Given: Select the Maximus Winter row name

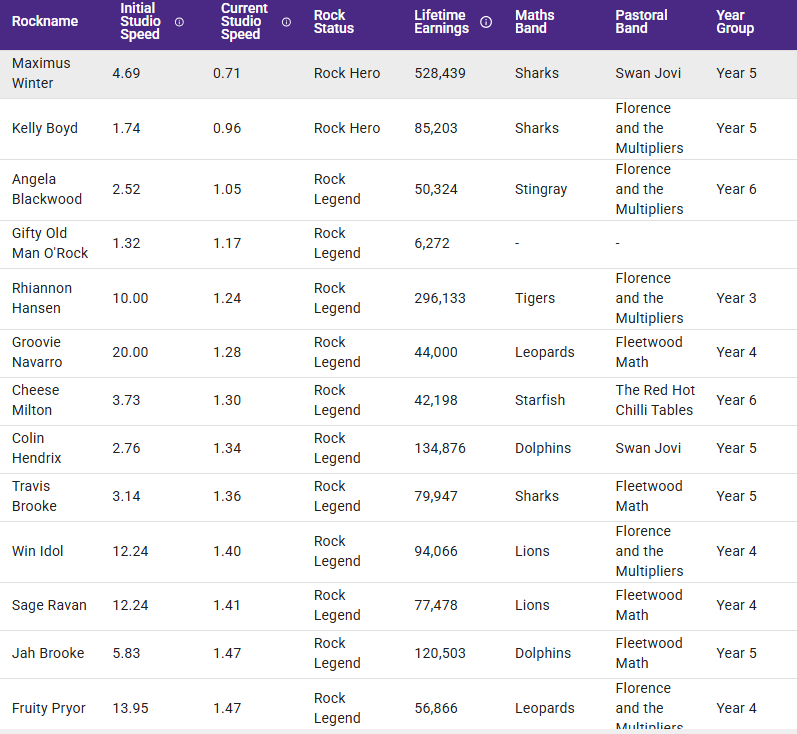Looking at the screenshot, I should [41, 73].
